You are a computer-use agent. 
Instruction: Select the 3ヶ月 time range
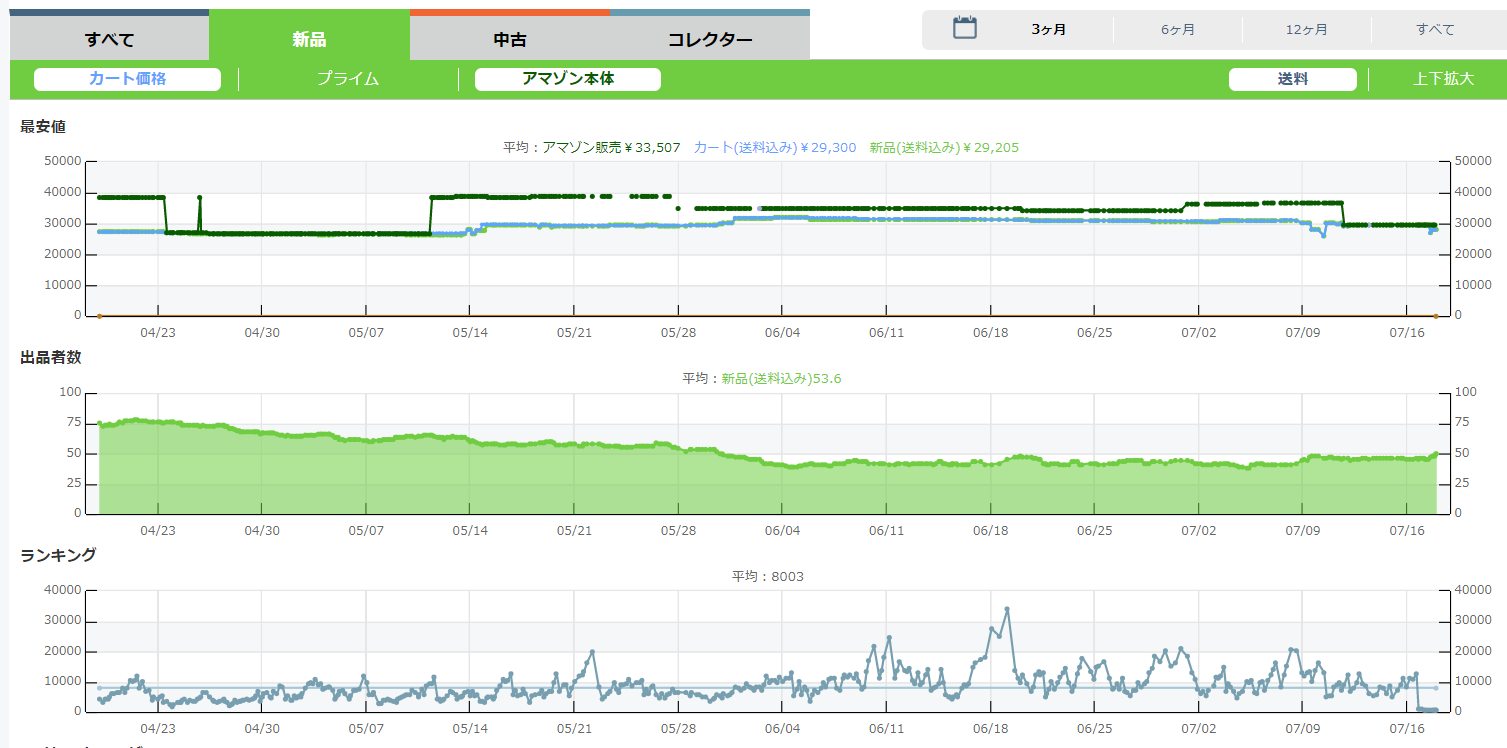pyautogui.click(x=1049, y=30)
